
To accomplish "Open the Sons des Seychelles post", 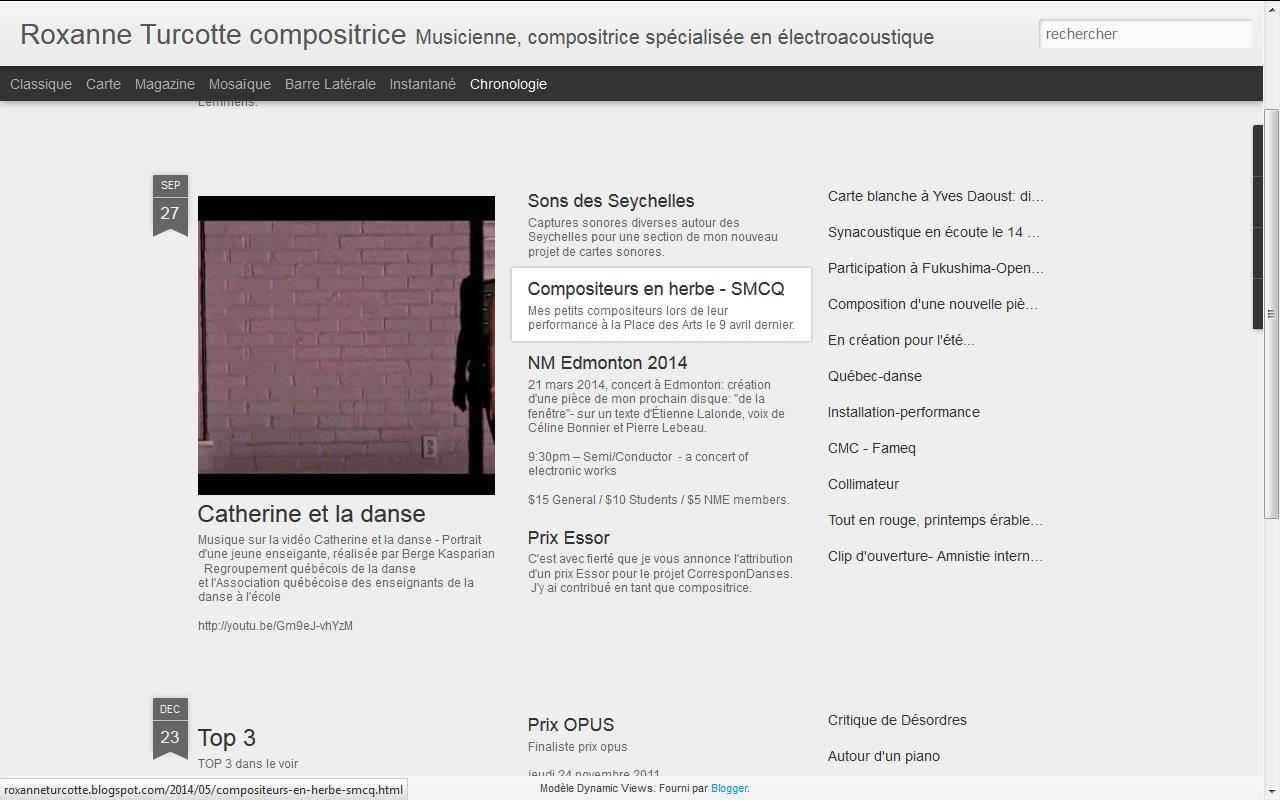I will point(611,201).
